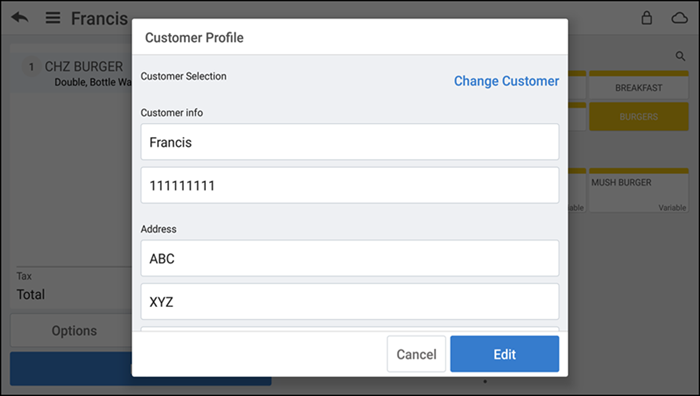700x396 pixels.
Task: Click the cloud sync icon
Action: tap(679, 18)
